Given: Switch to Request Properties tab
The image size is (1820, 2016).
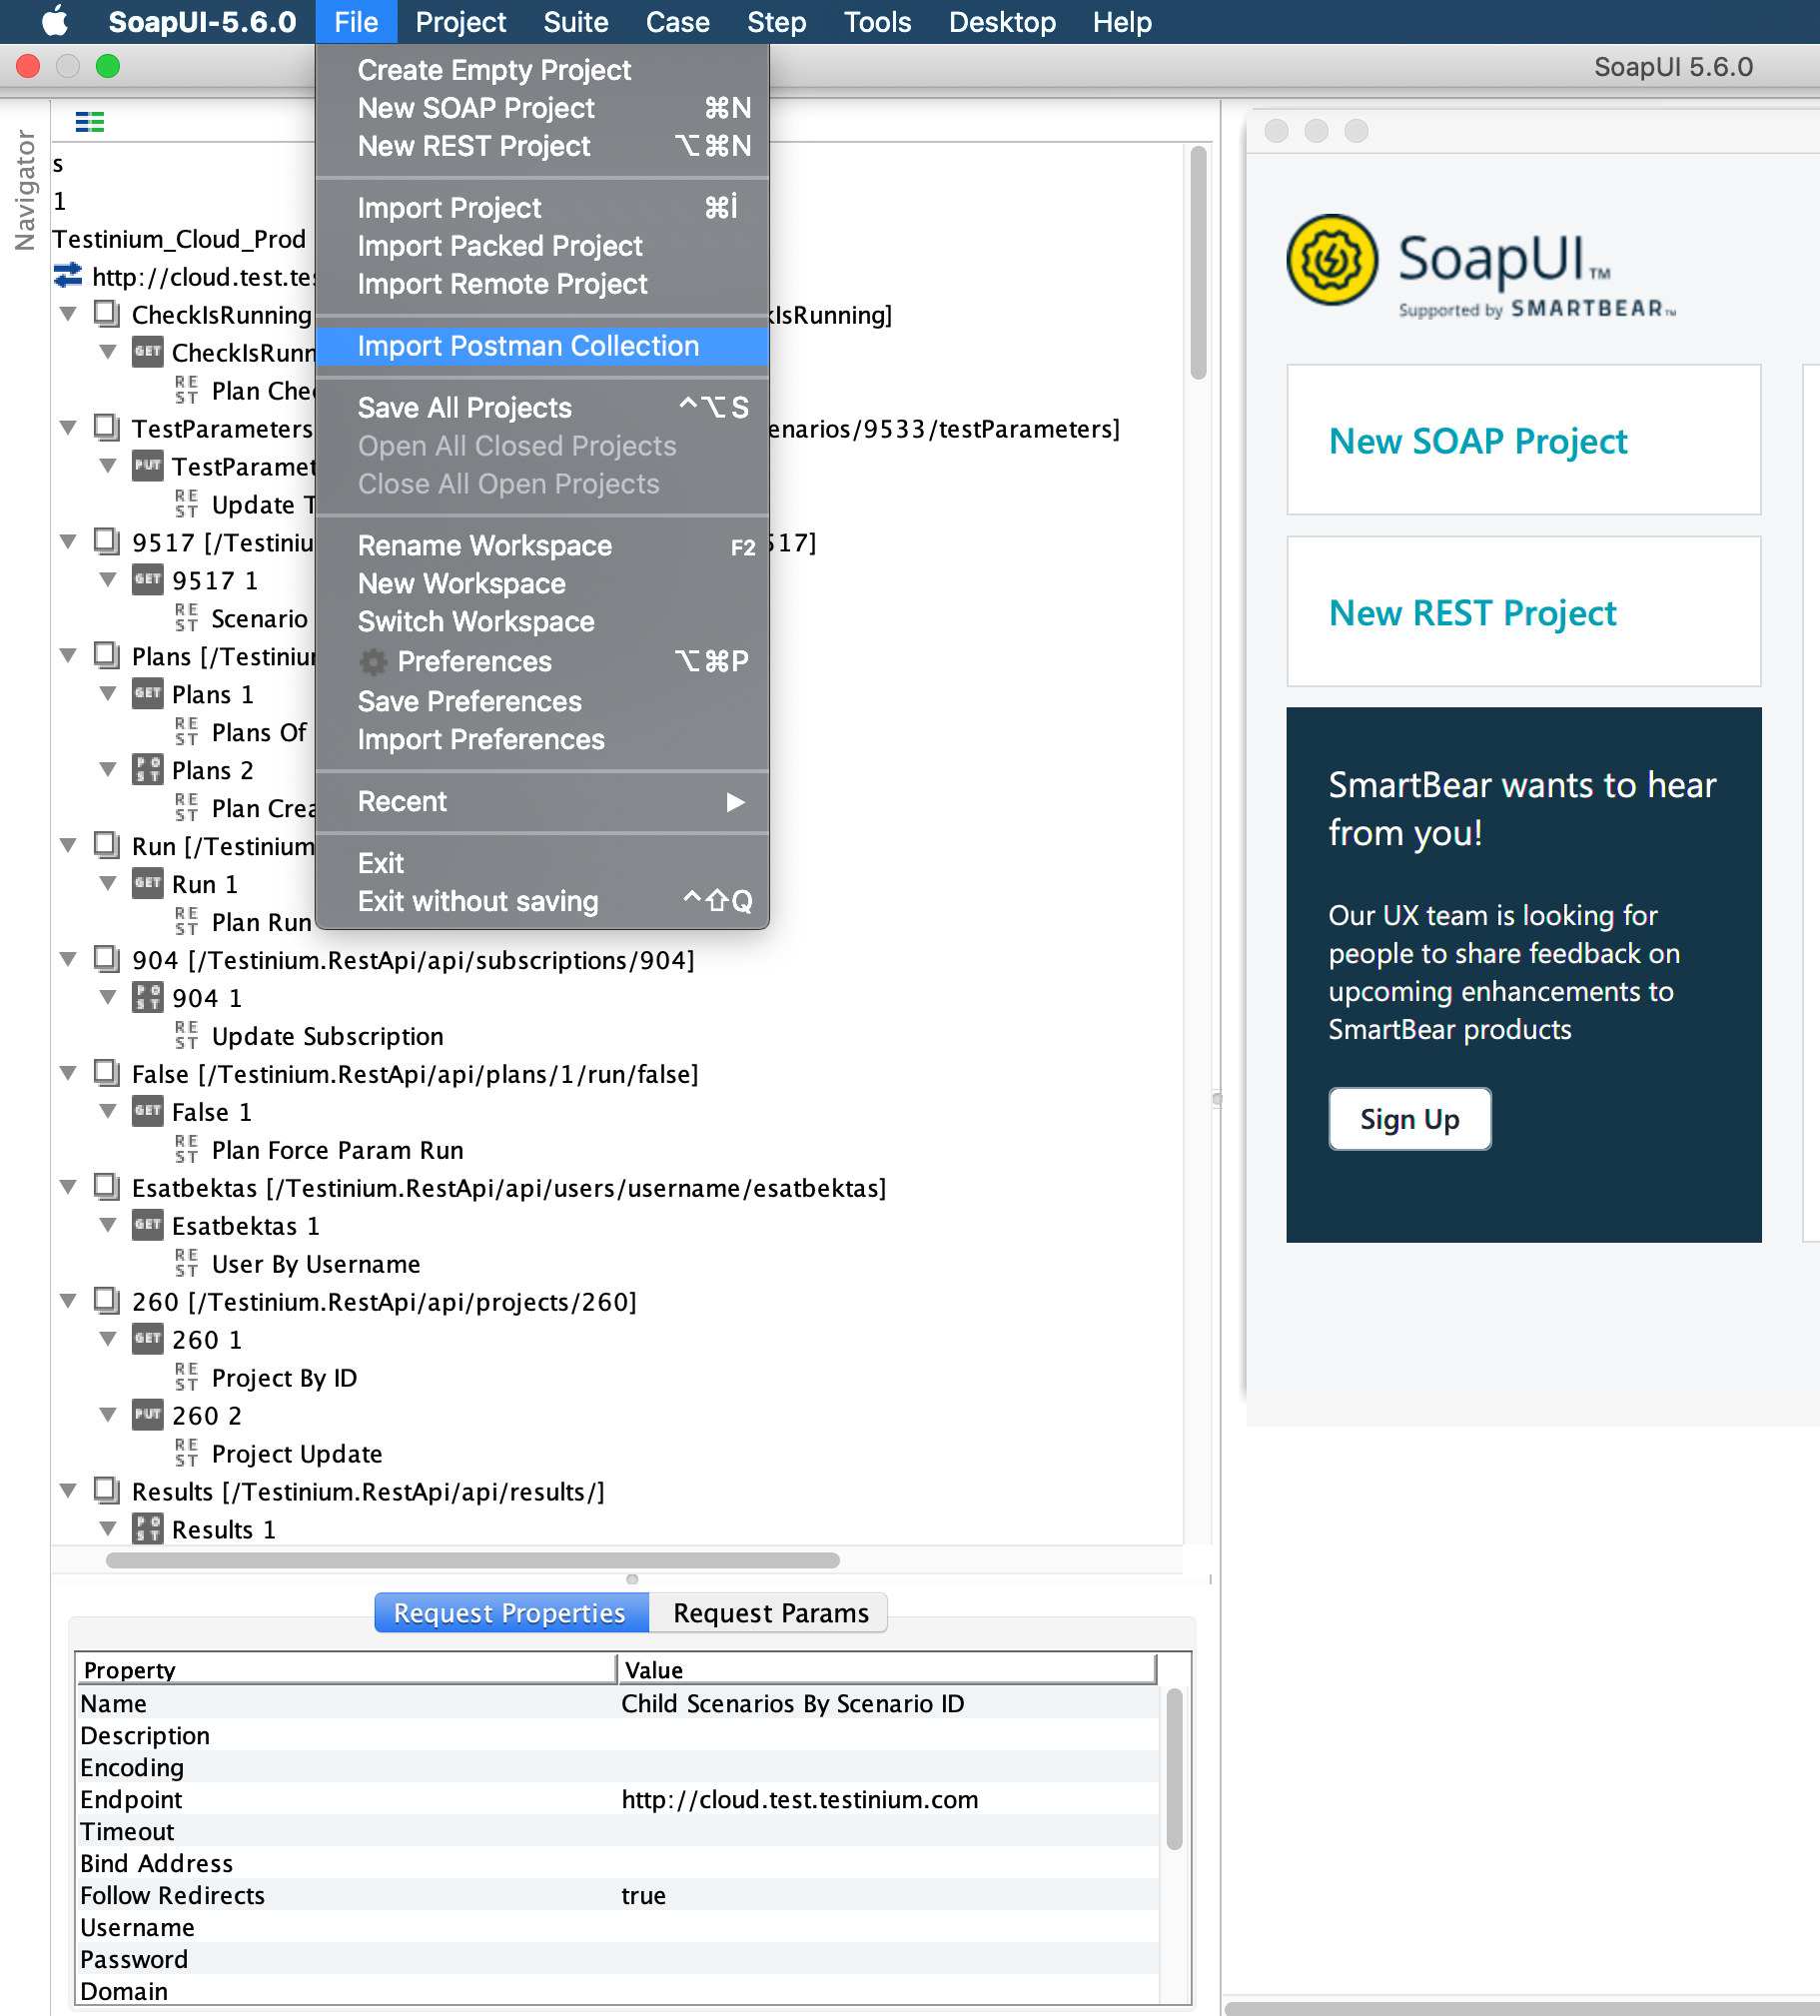Looking at the screenshot, I should [511, 1612].
